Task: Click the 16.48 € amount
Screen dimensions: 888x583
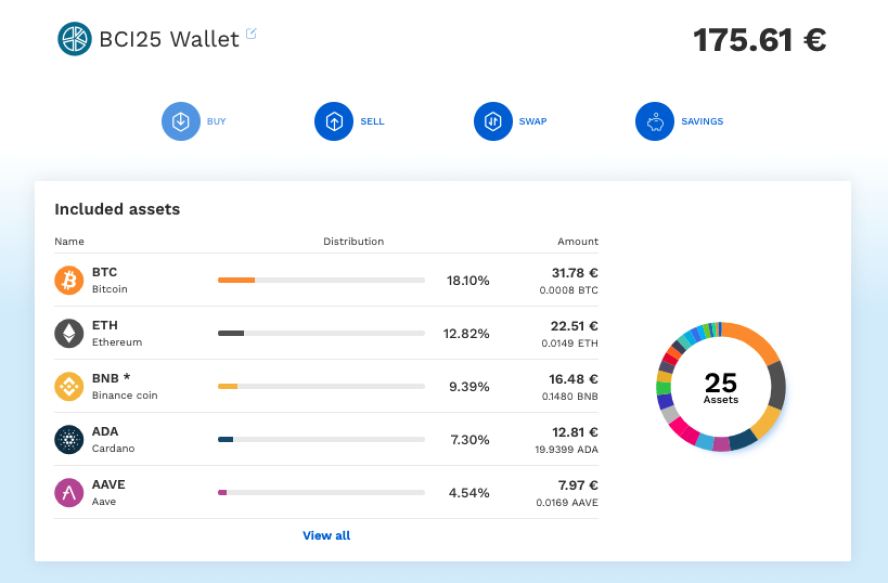Action: pos(573,379)
